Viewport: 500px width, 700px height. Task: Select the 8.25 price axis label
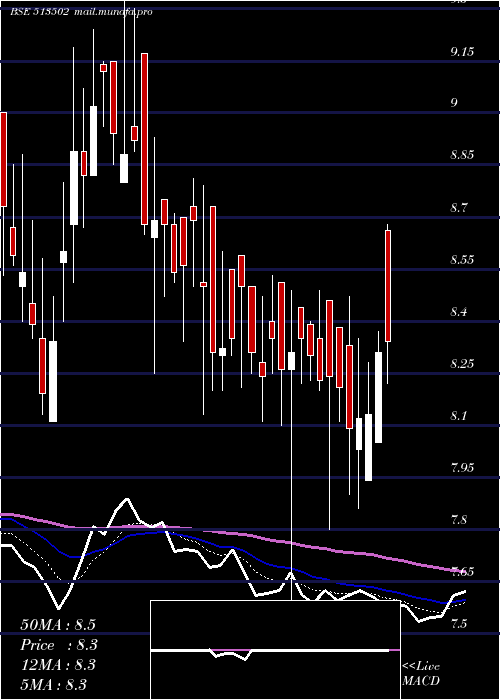(x=462, y=363)
